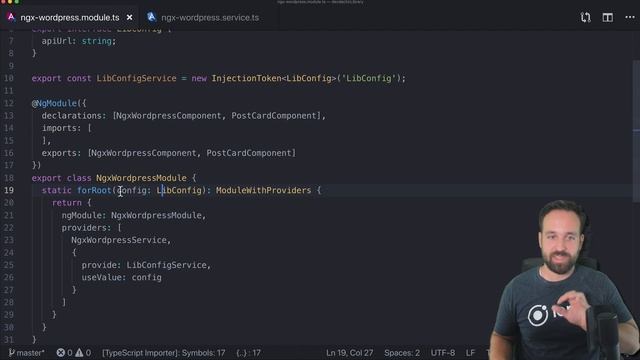The image size is (640, 360).
Task: Open the More Actions ellipsis menu
Action: pos(630,18)
